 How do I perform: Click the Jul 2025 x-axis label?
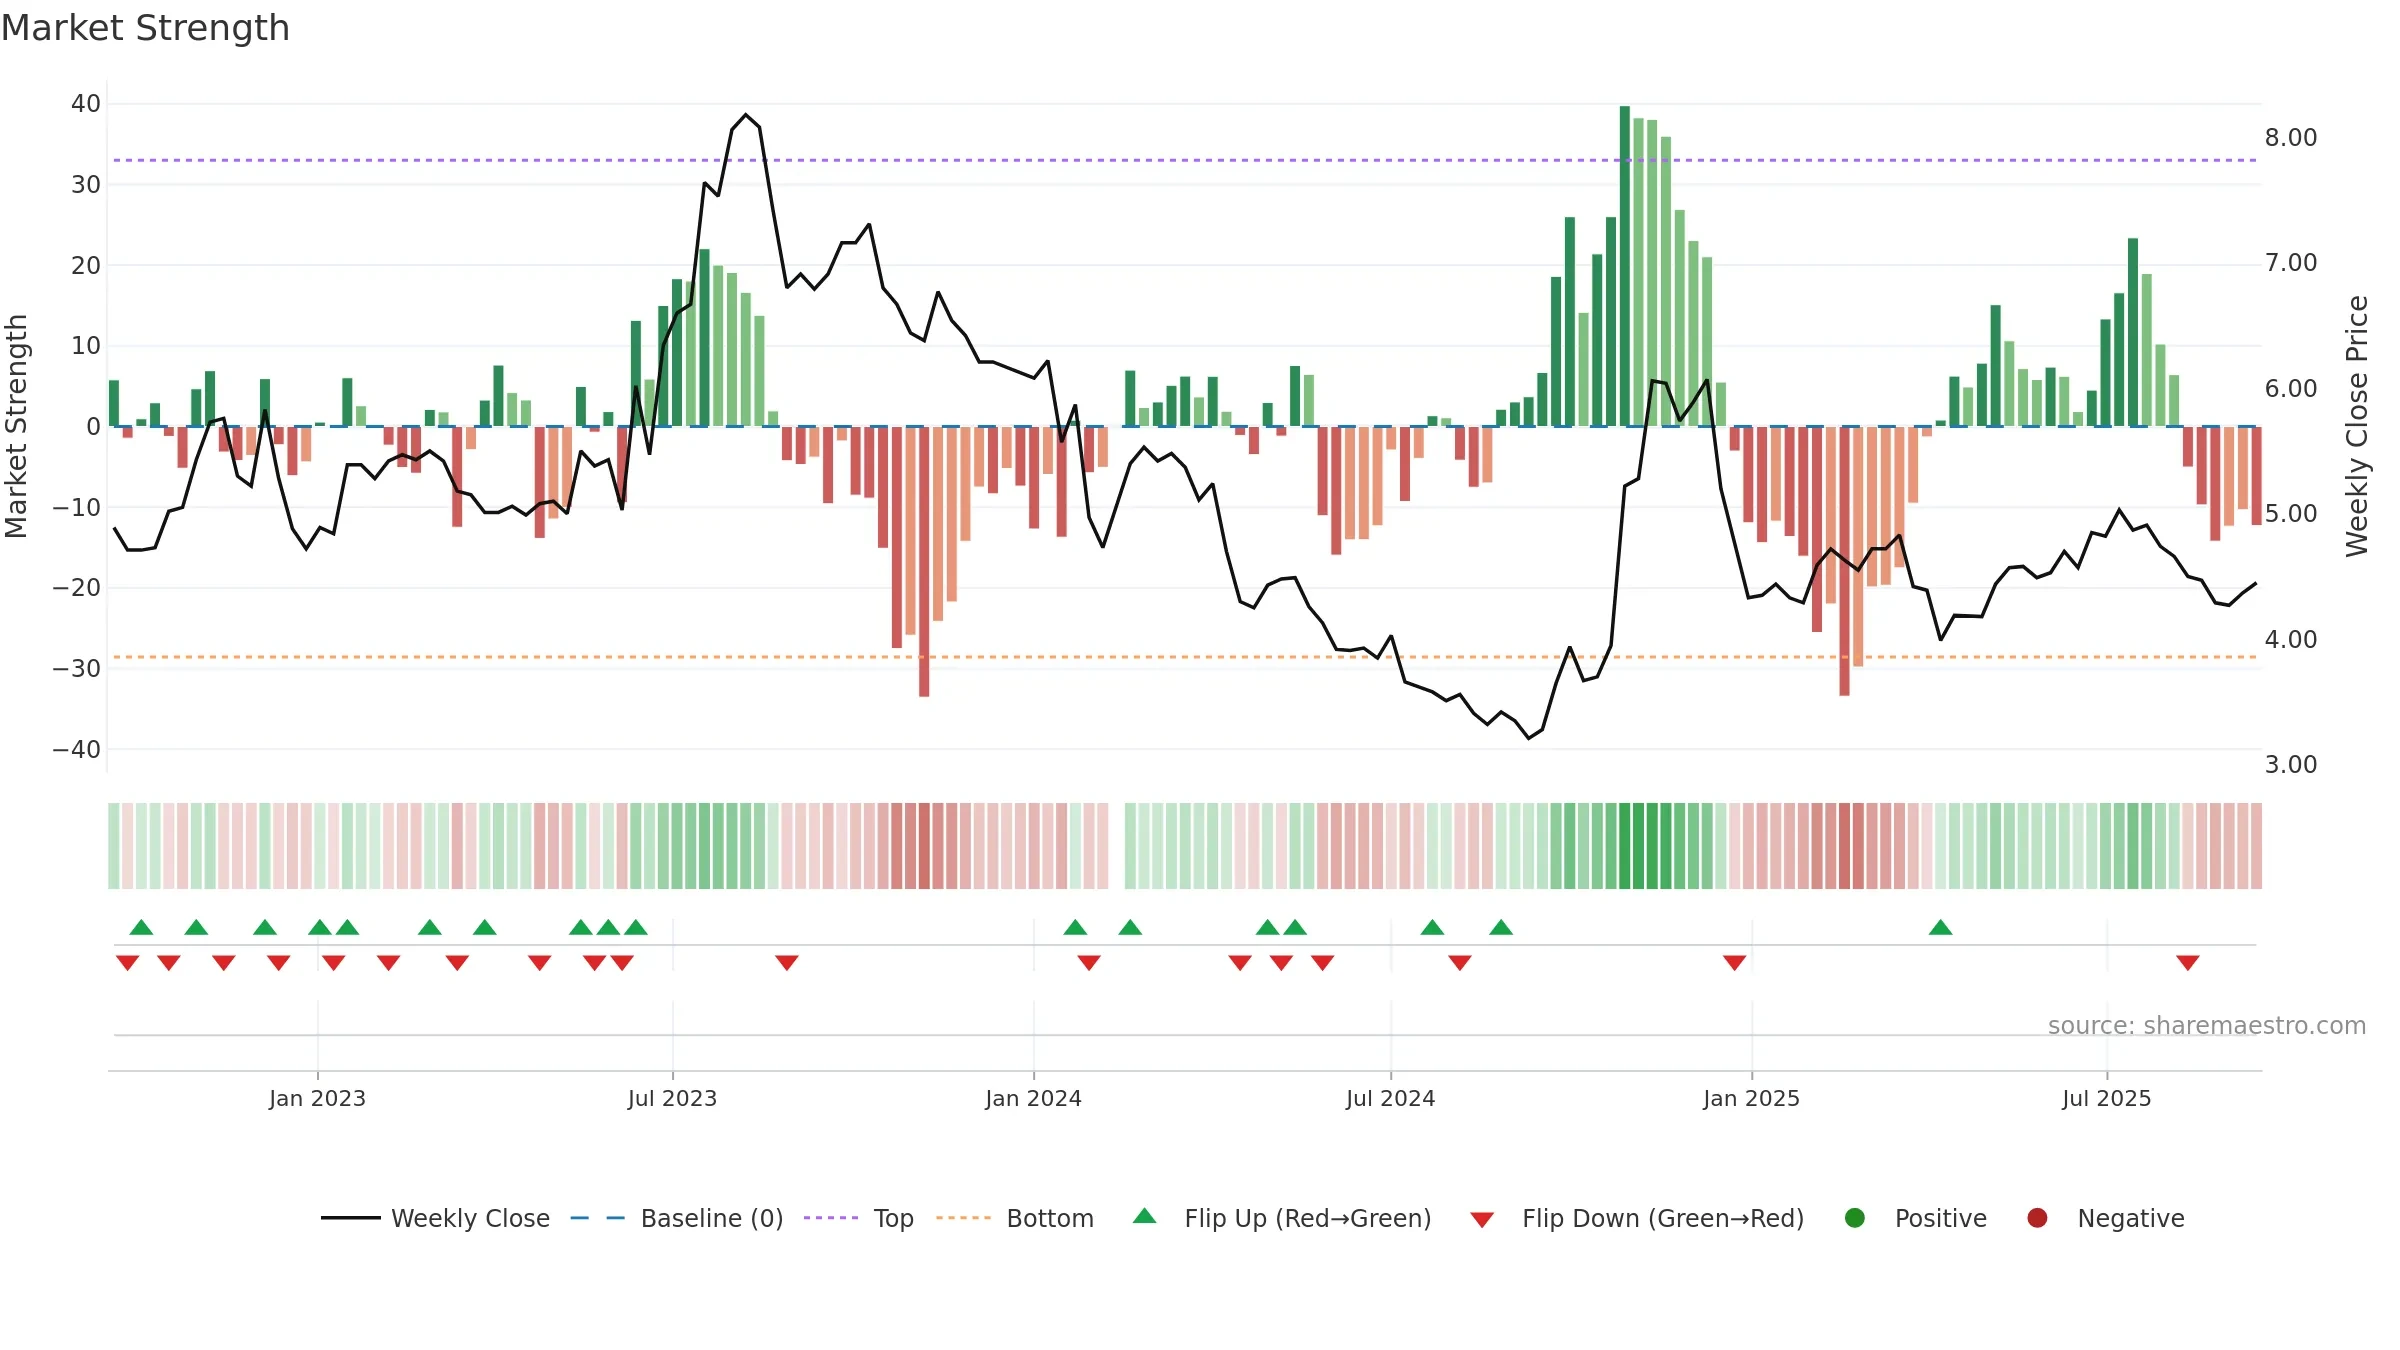(x=2106, y=1098)
